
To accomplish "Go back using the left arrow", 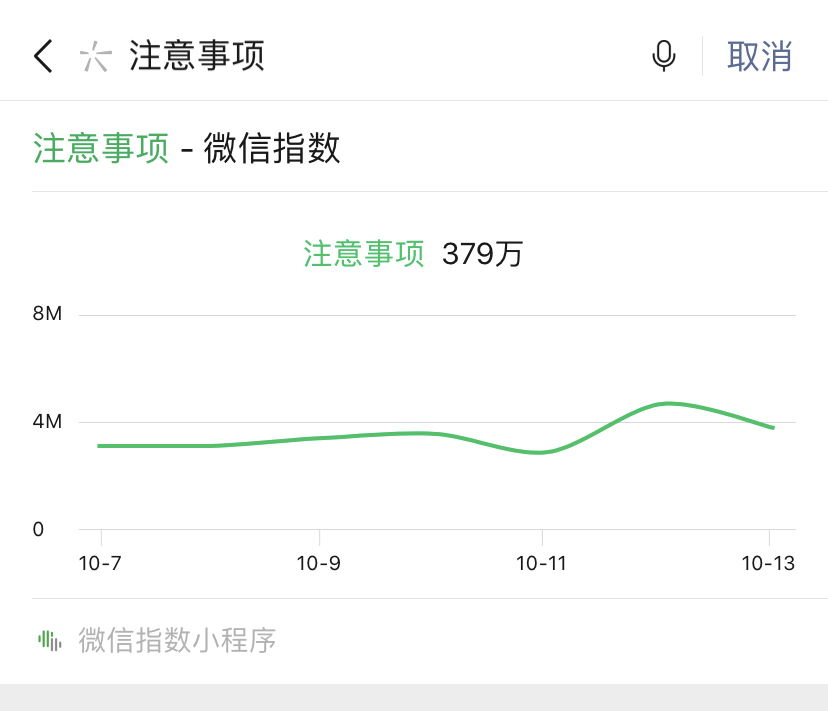I will click(43, 56).
